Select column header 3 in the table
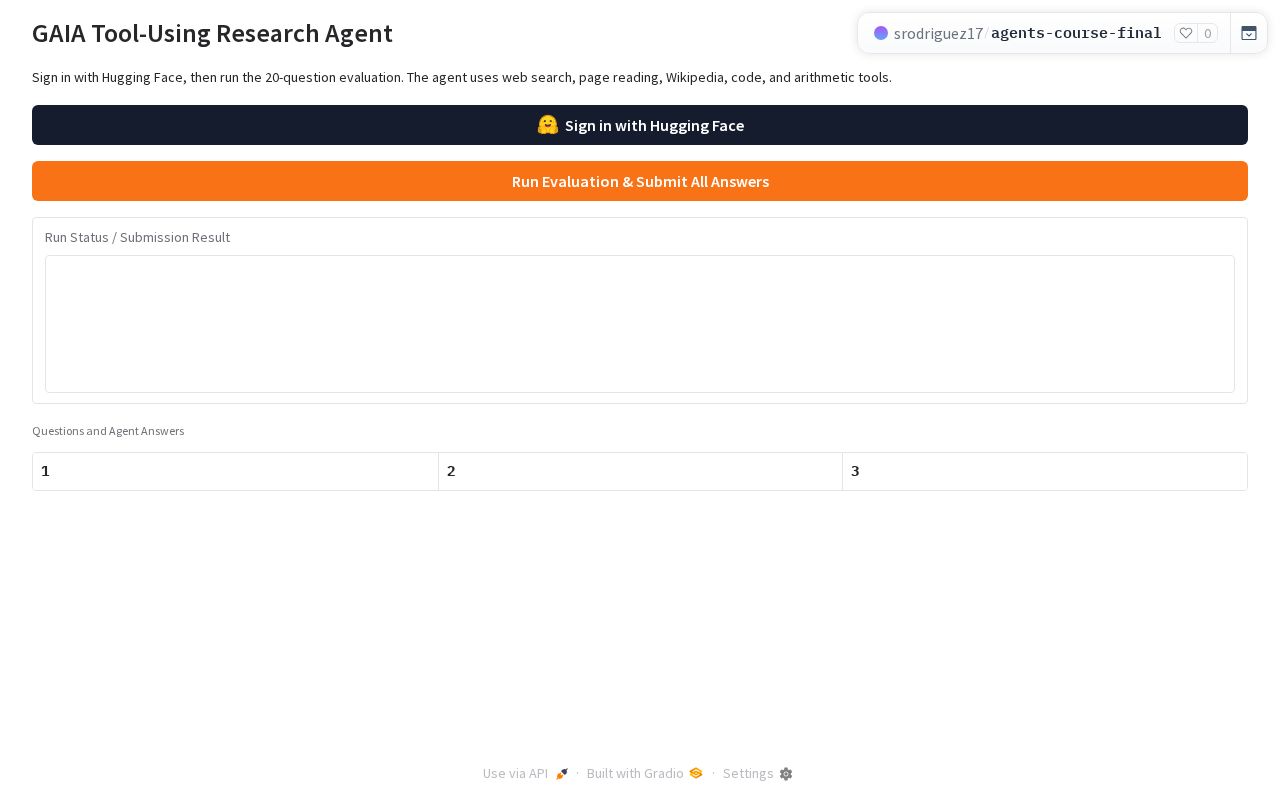This screenshot has height=800, width=1280. coord(1045,471)
